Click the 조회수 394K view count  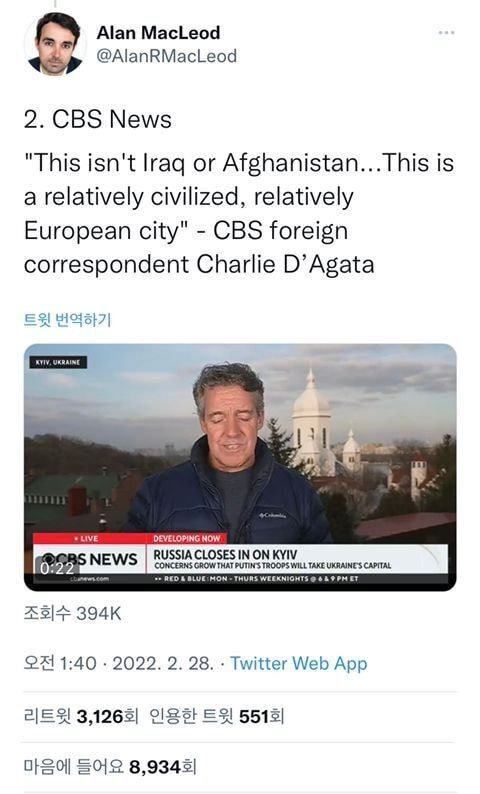(x=72, y=614)
